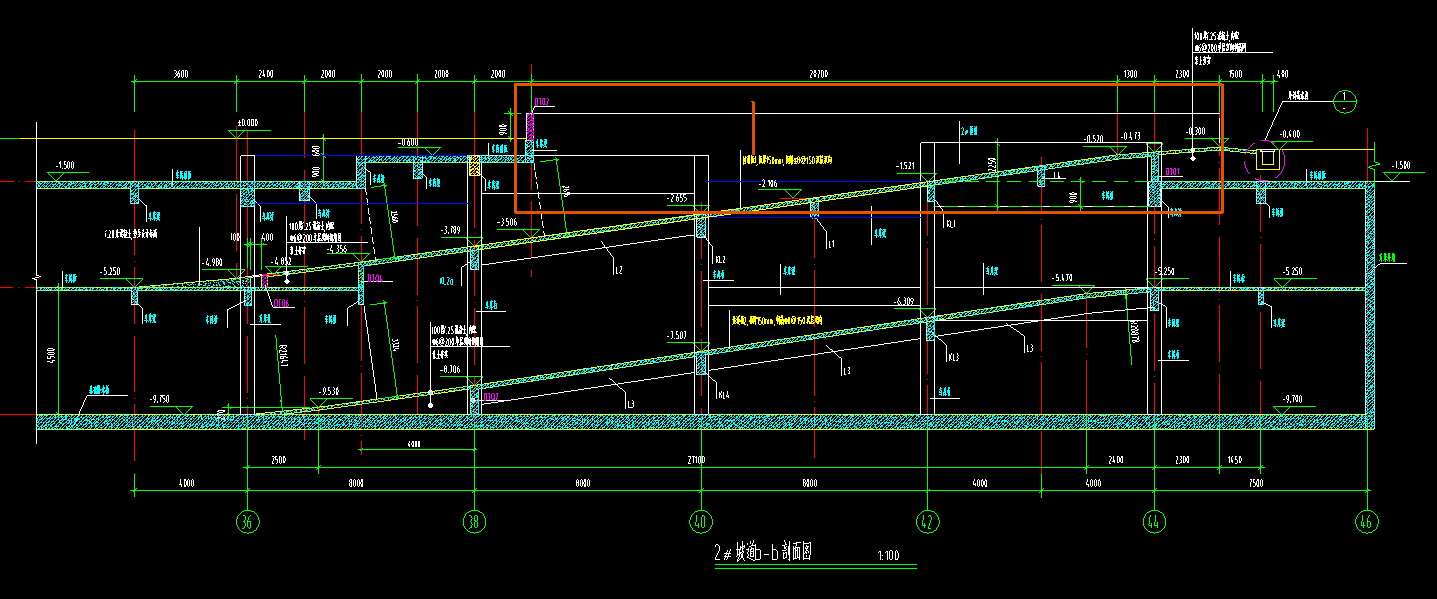Click the -6.309 elevation label
Viewport: 1437px width, 599px height.
pyautogui.click(x=905, y=301)
